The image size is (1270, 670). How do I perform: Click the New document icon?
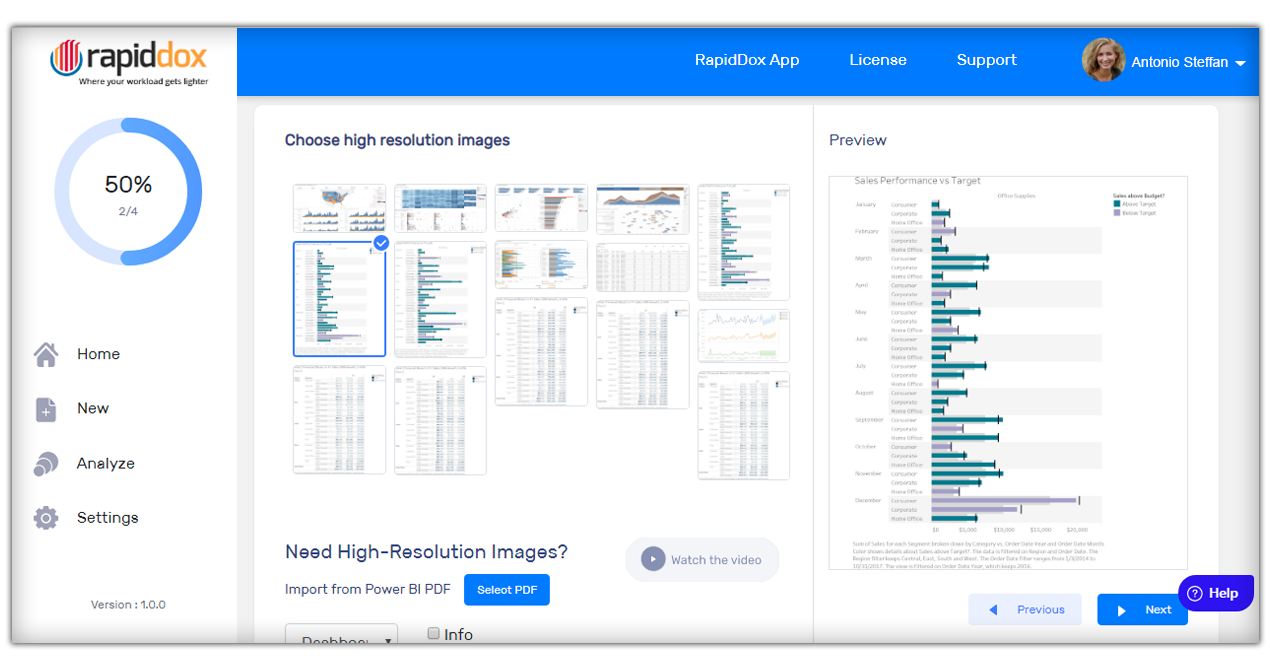[x=46, y=409]
